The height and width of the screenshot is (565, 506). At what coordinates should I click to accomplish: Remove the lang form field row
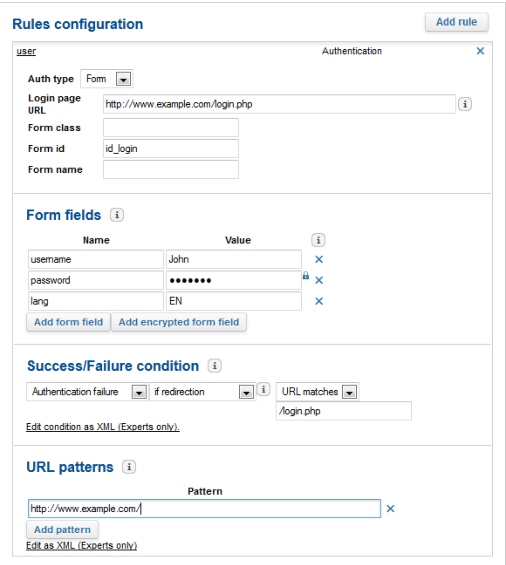point(319,301)
